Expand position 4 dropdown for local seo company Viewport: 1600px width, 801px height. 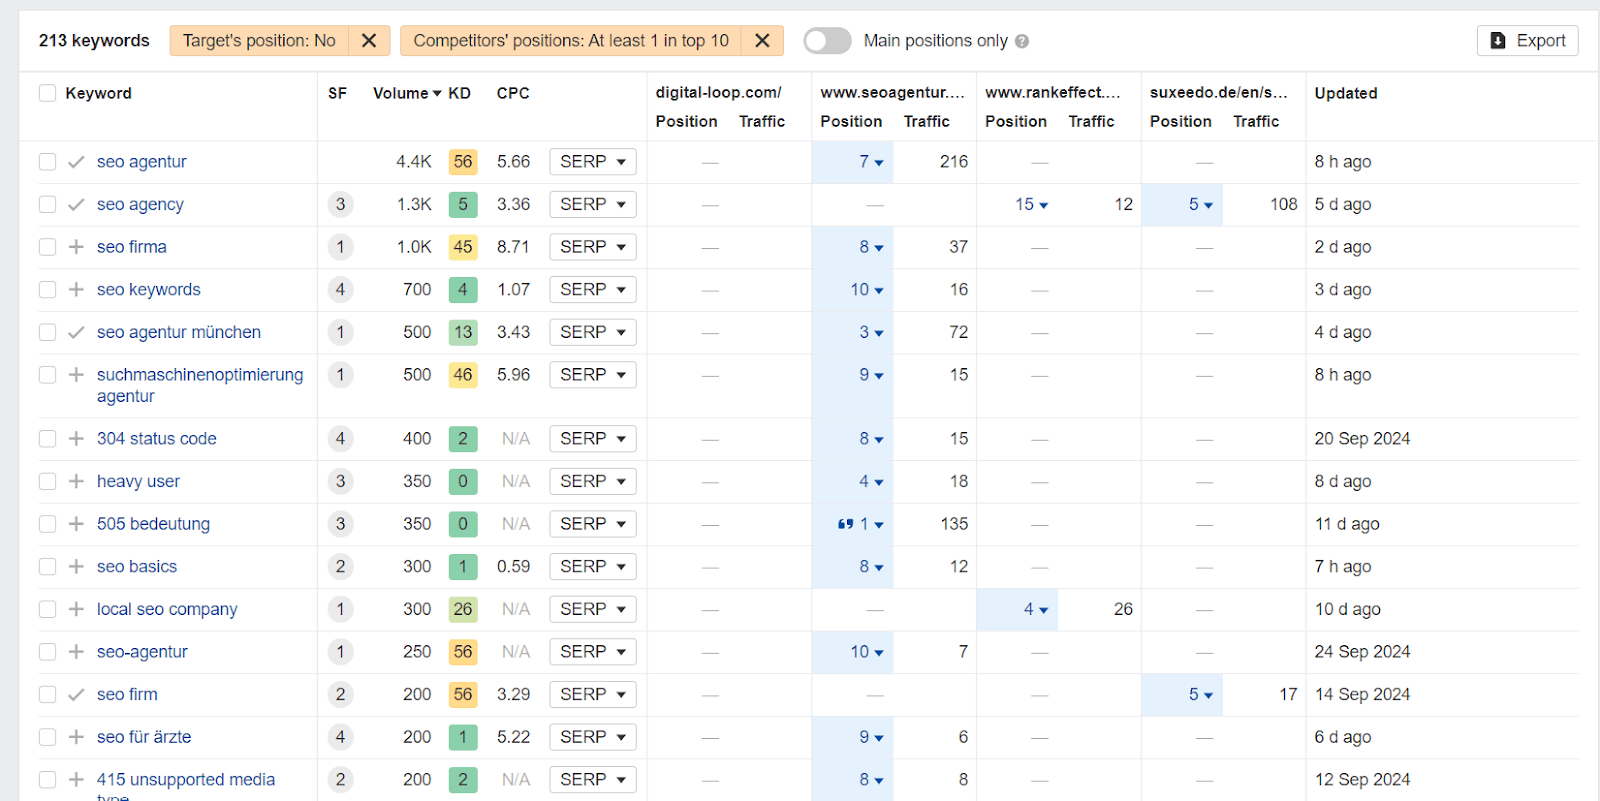click(x=1035, y=609)
